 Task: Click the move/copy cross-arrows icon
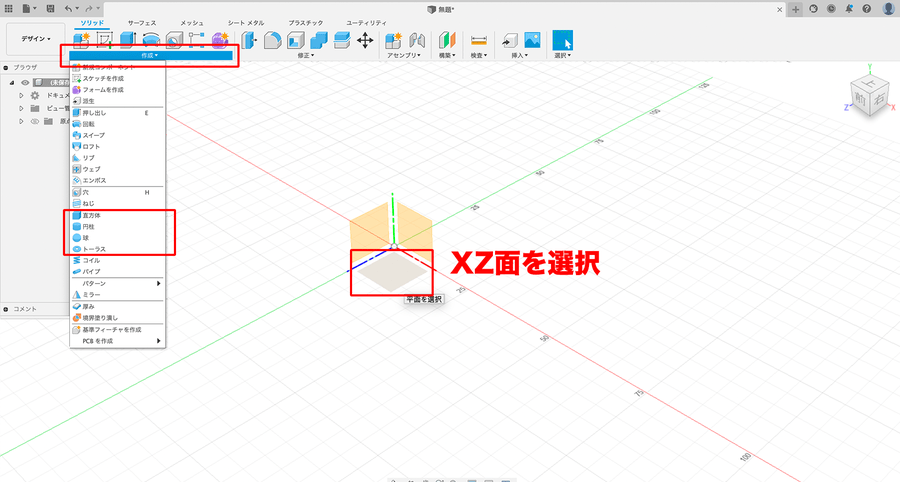point(365,40)
